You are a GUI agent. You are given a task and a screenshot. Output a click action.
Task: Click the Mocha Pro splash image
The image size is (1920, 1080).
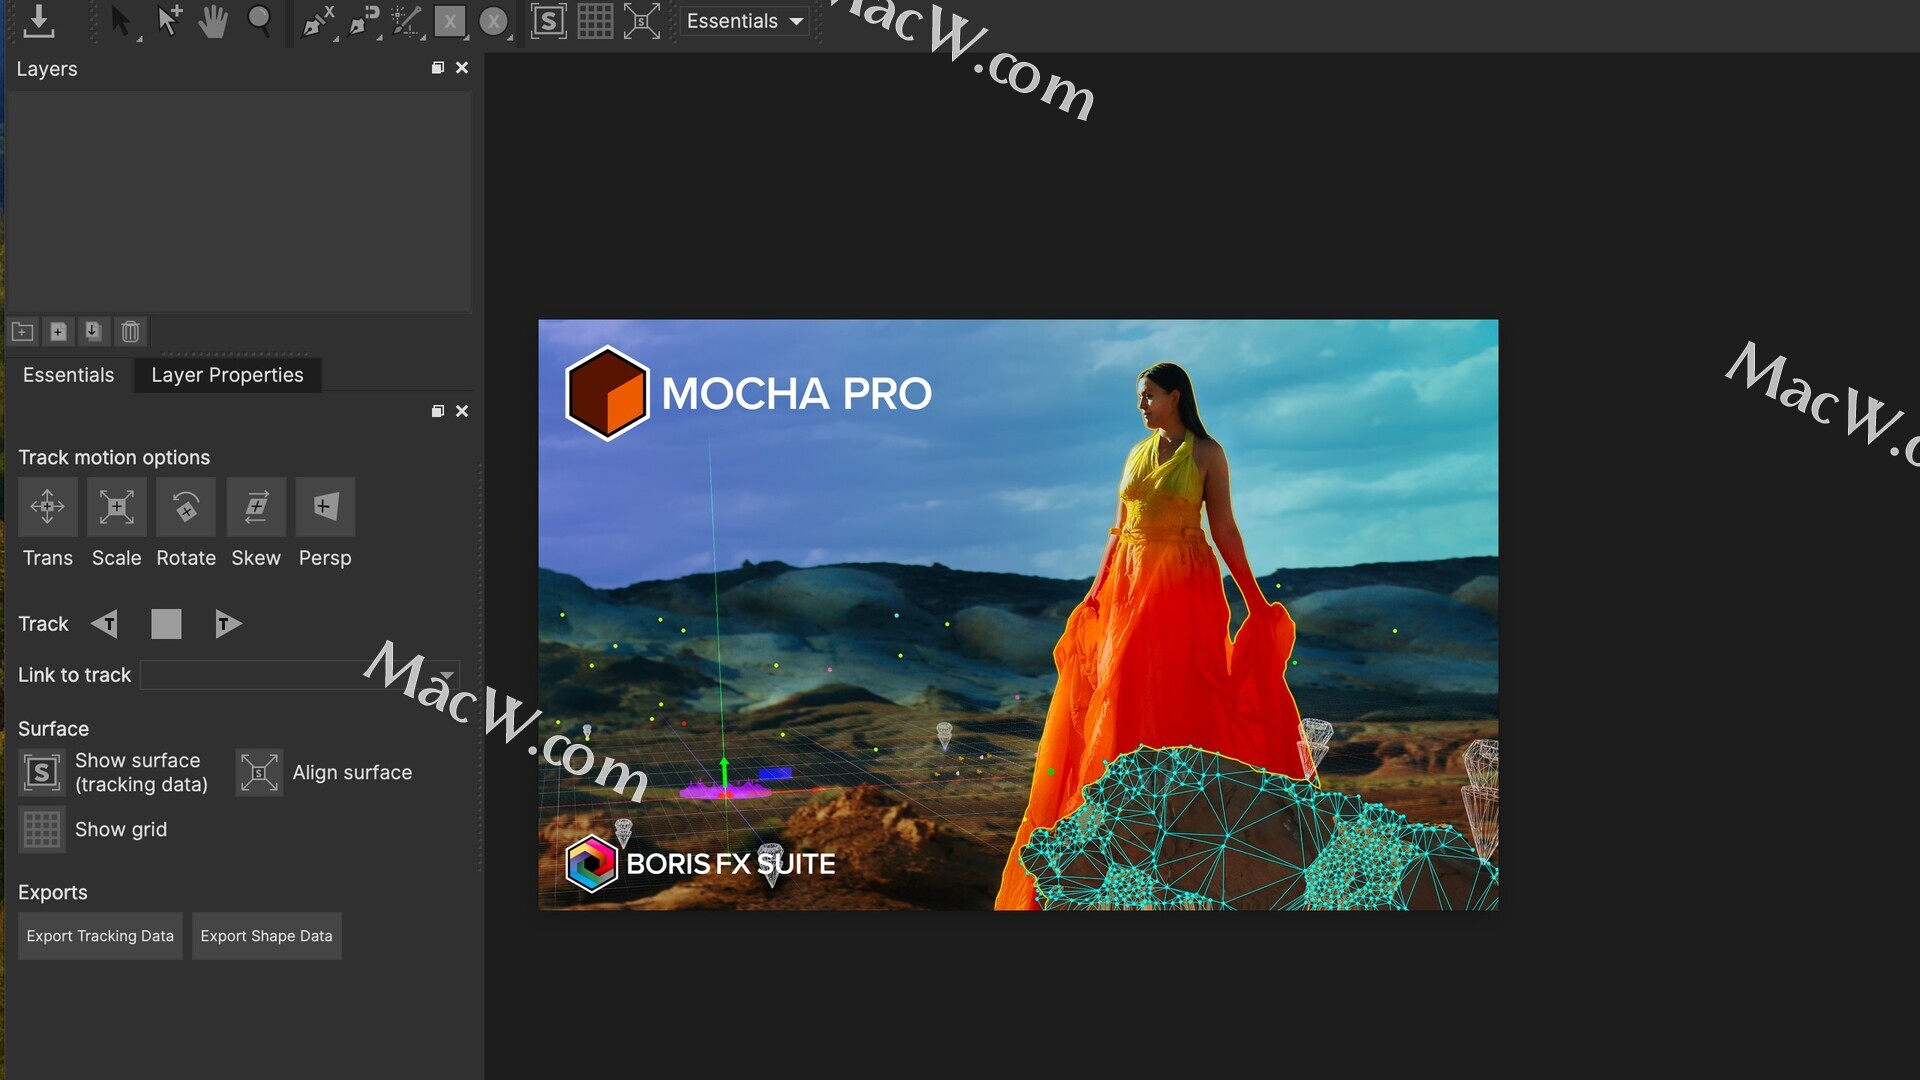[x=1018, y=615]
